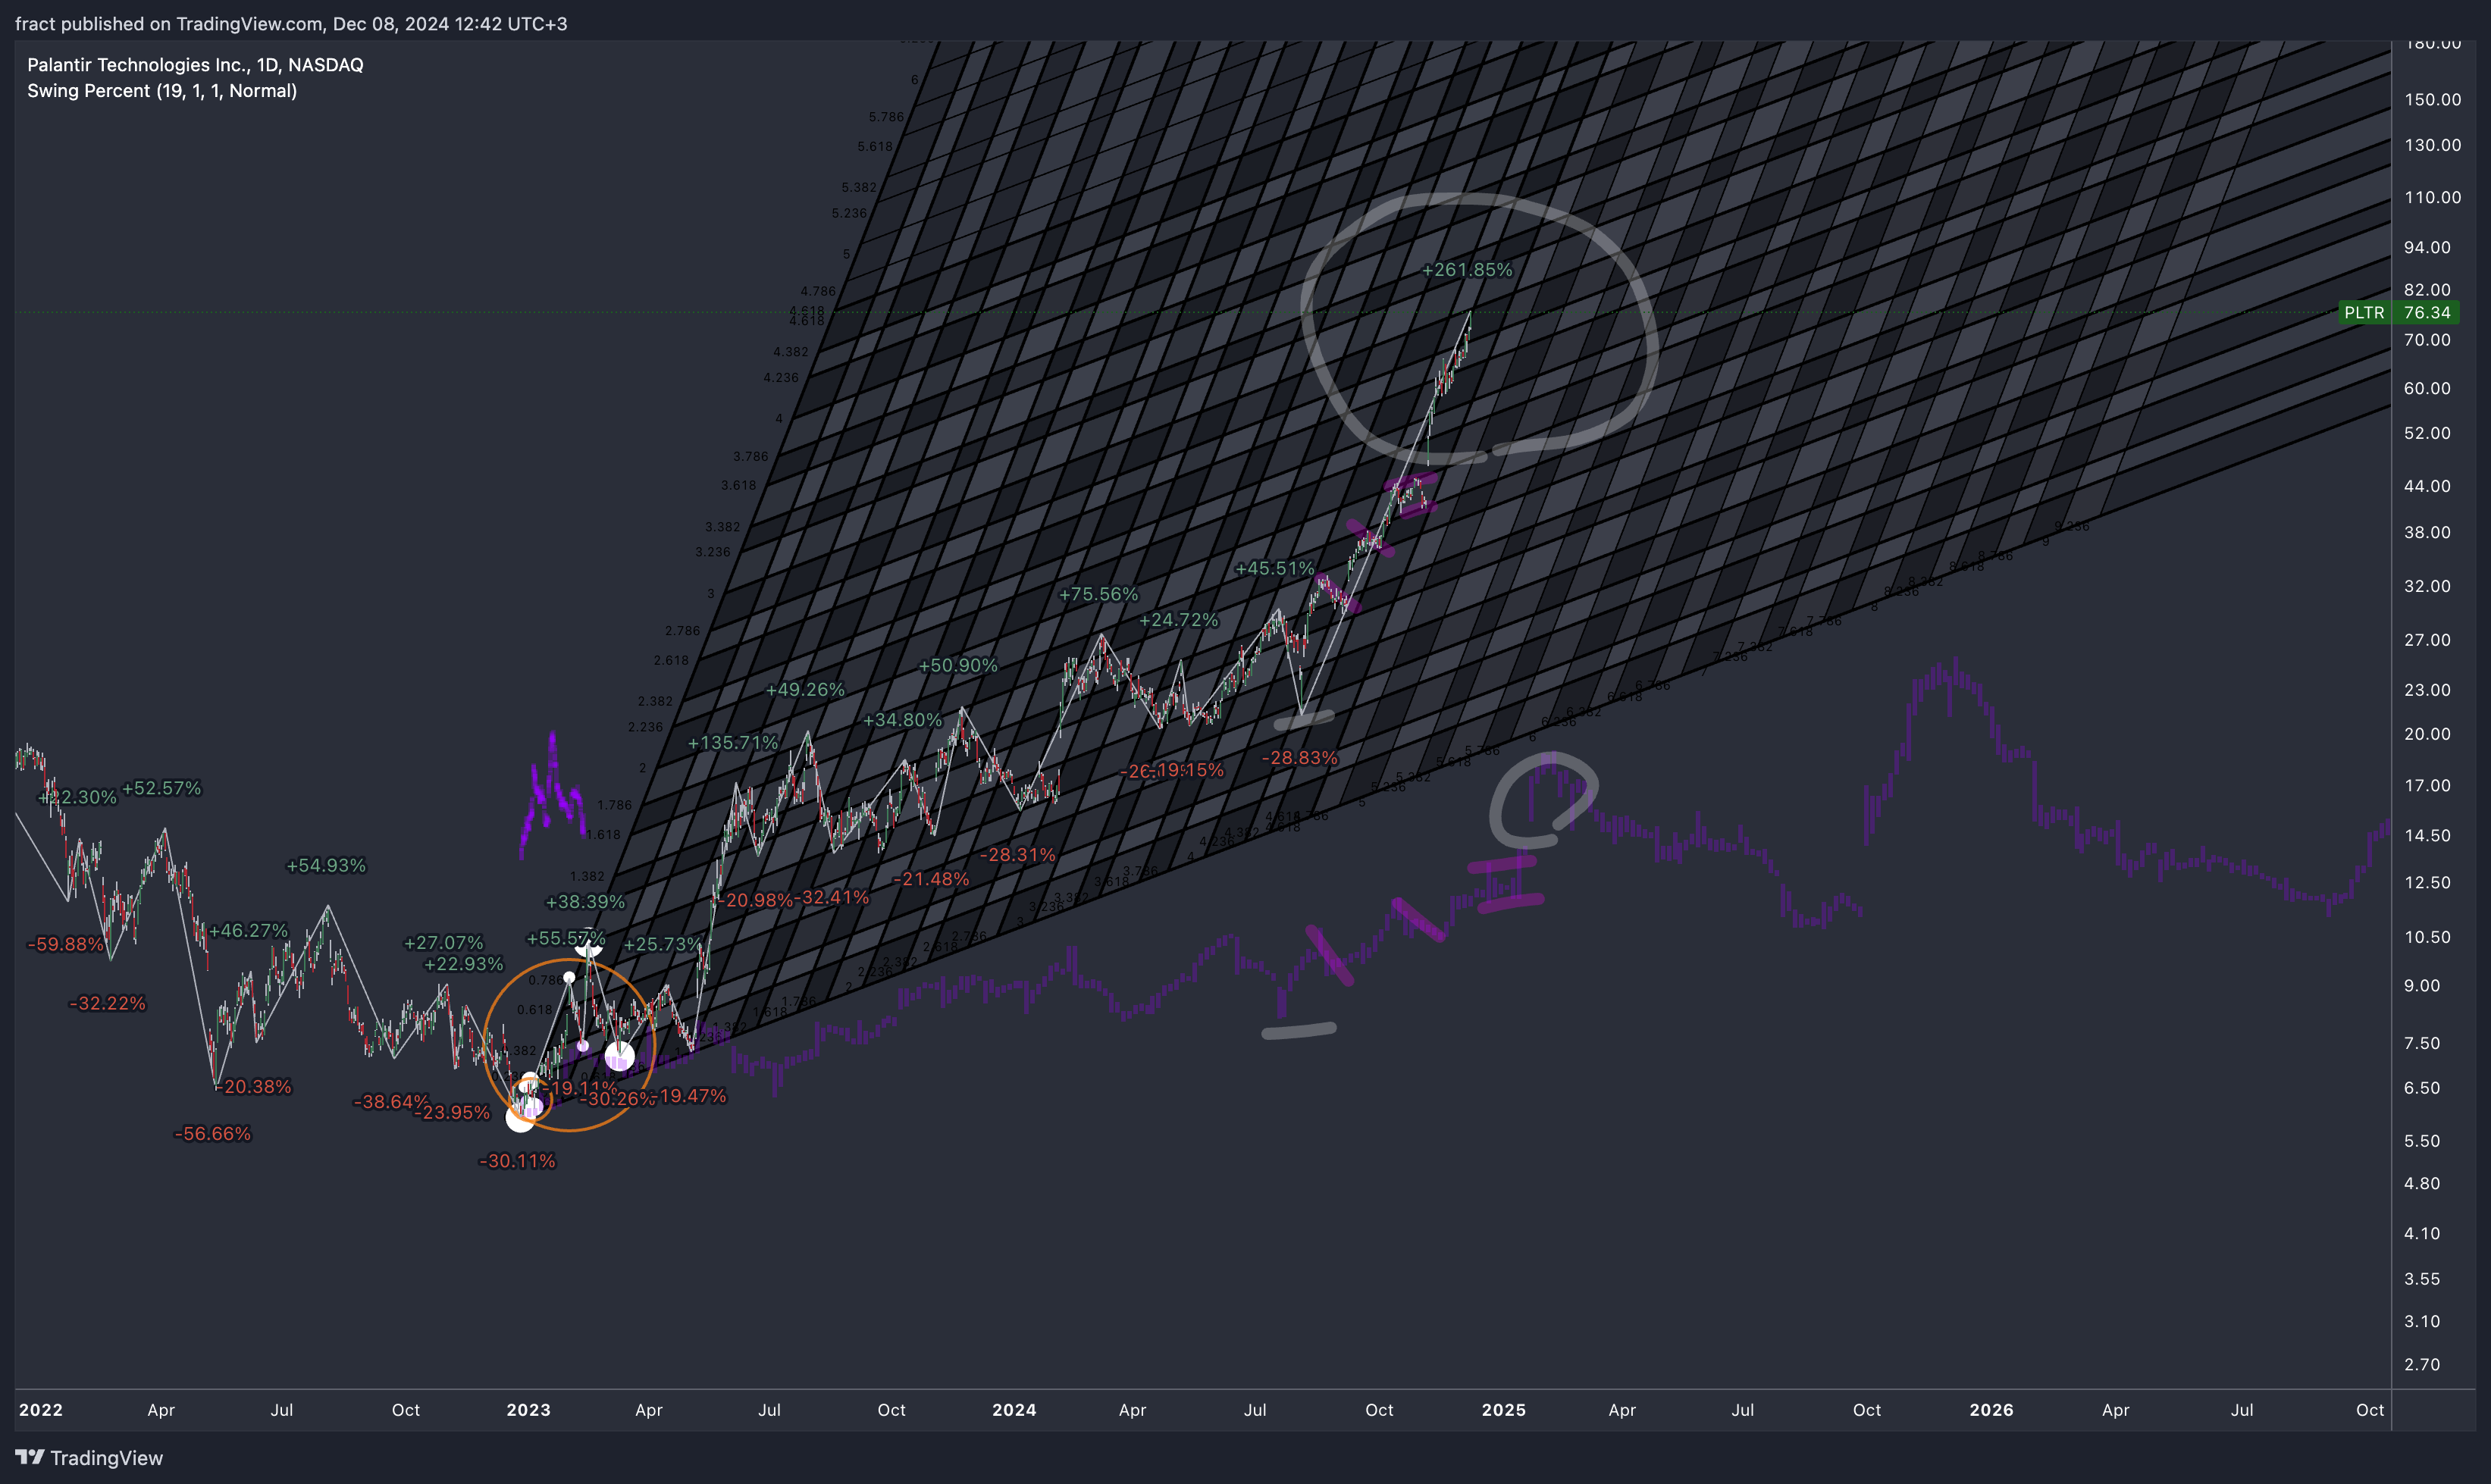Click the 10.50 price scale label

[2427, 937]
